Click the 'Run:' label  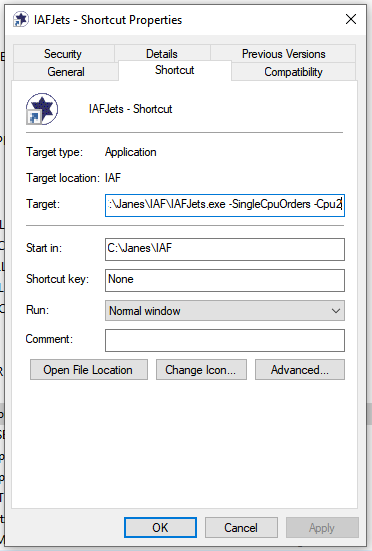tap(38, 310)
